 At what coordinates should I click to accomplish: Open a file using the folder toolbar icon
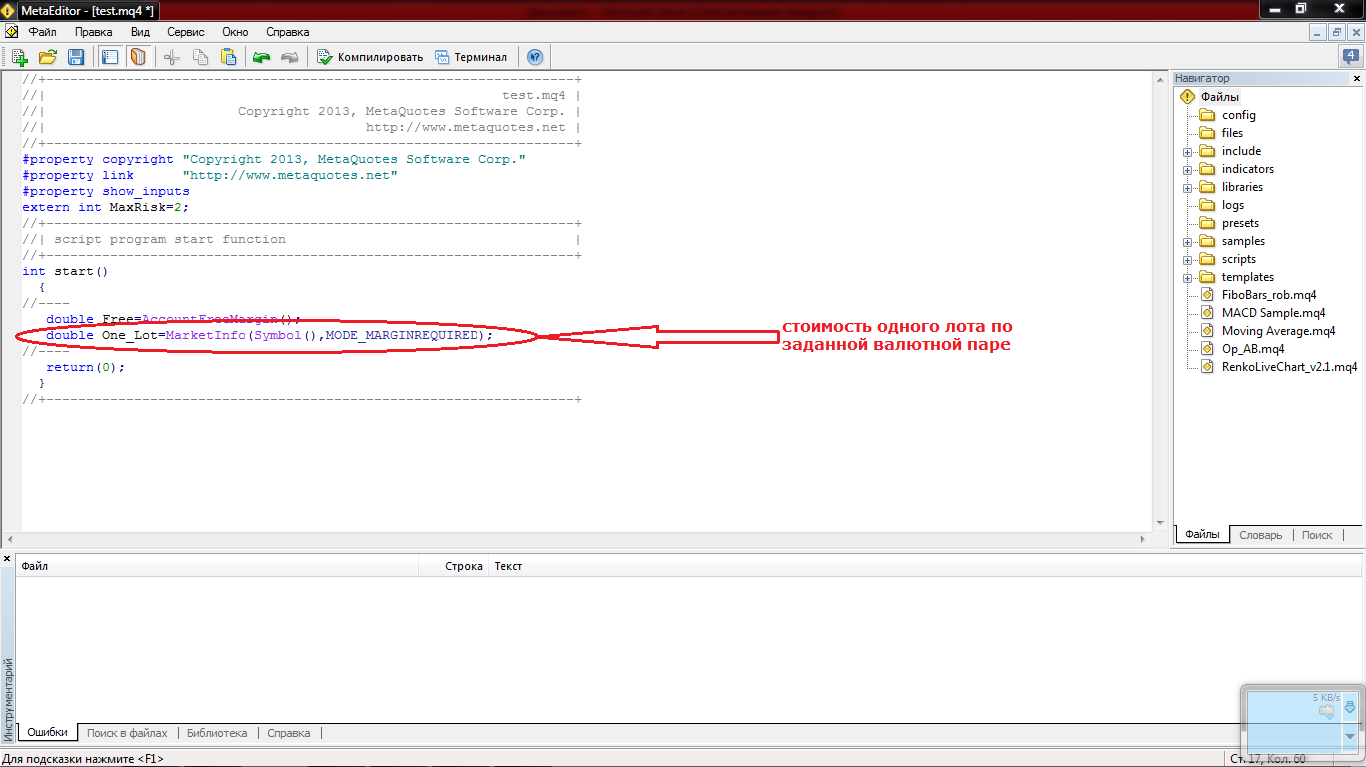coord(47,57)
